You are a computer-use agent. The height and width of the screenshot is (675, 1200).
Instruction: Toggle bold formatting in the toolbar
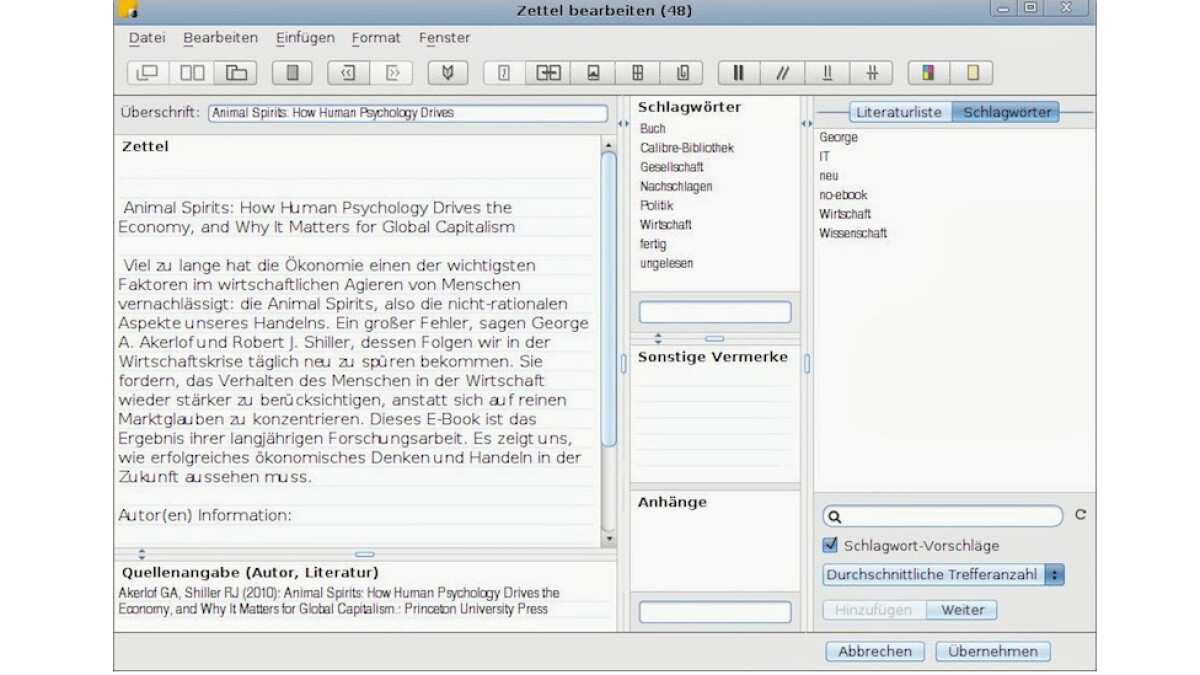738,72
